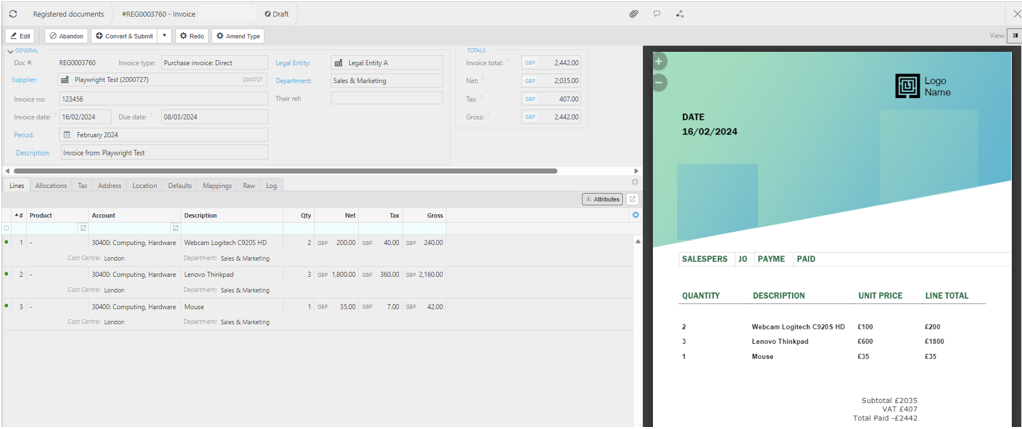Expand the Convert & Submit dropdown arrow

tap(165, 36)
